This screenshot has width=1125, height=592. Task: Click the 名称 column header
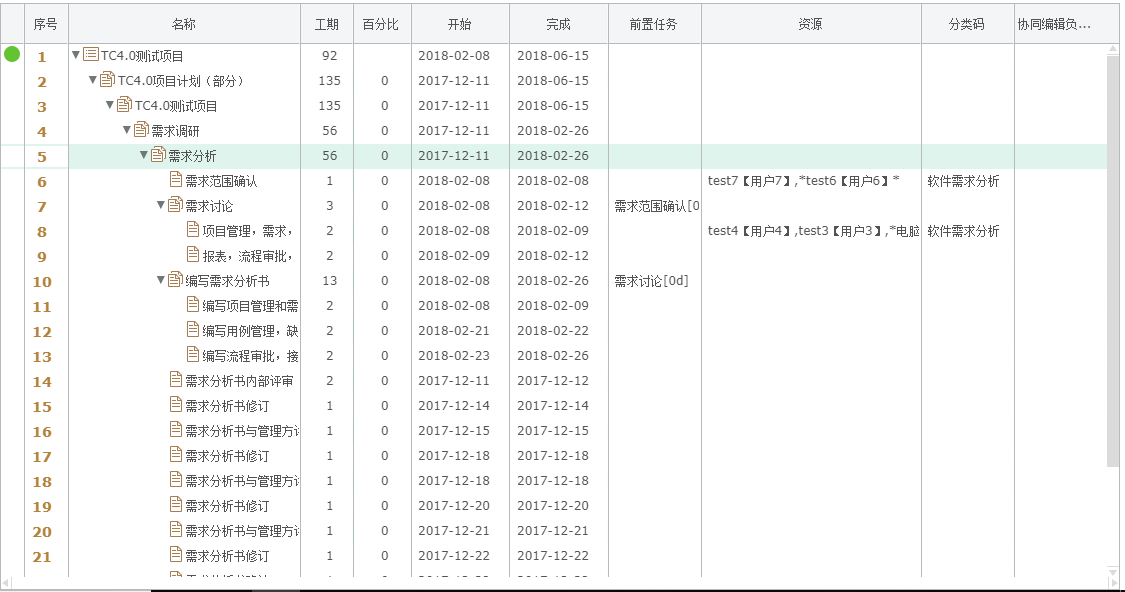(x=184, y=24)
